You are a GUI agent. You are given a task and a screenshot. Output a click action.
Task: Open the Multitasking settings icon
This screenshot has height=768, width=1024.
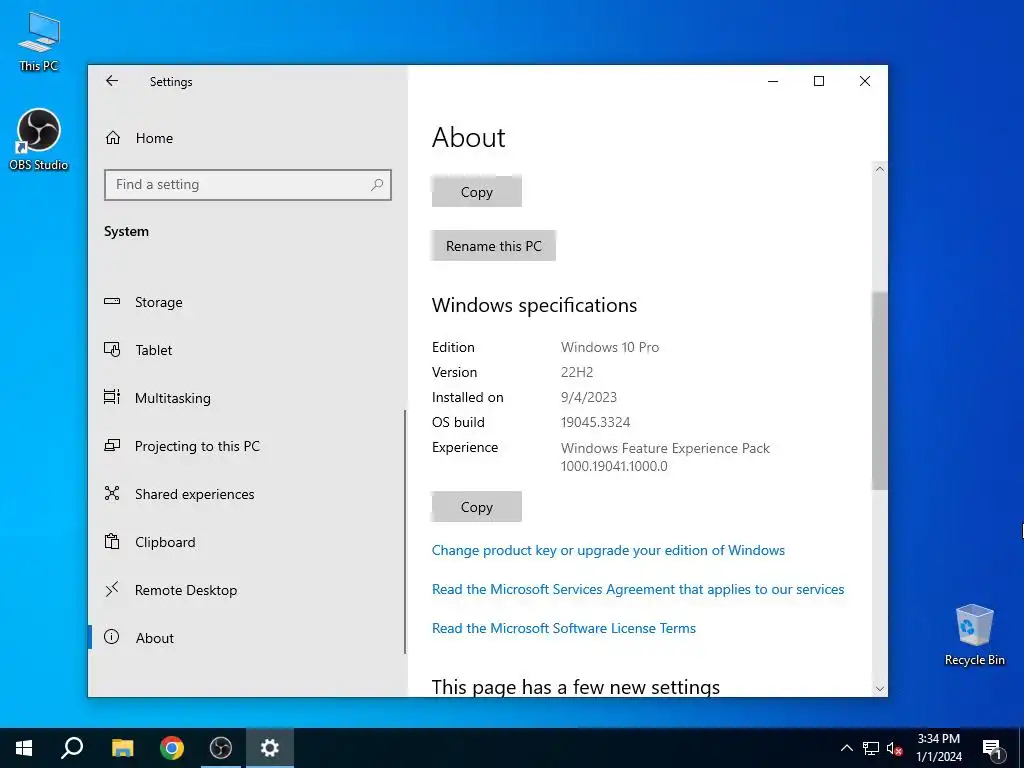(112, 398)
